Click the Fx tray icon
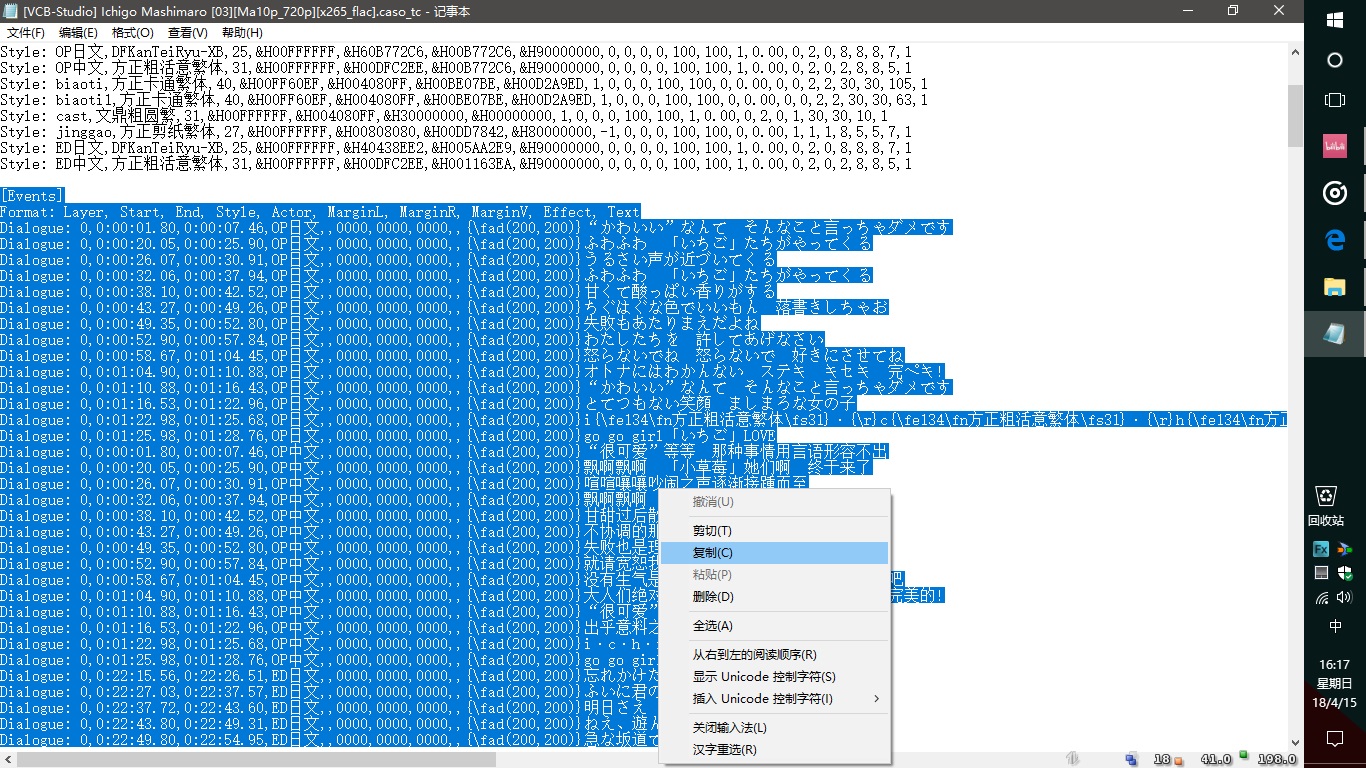This screenshot has width=1366, height=768. pyautogui.click(x=1321, y=549)
